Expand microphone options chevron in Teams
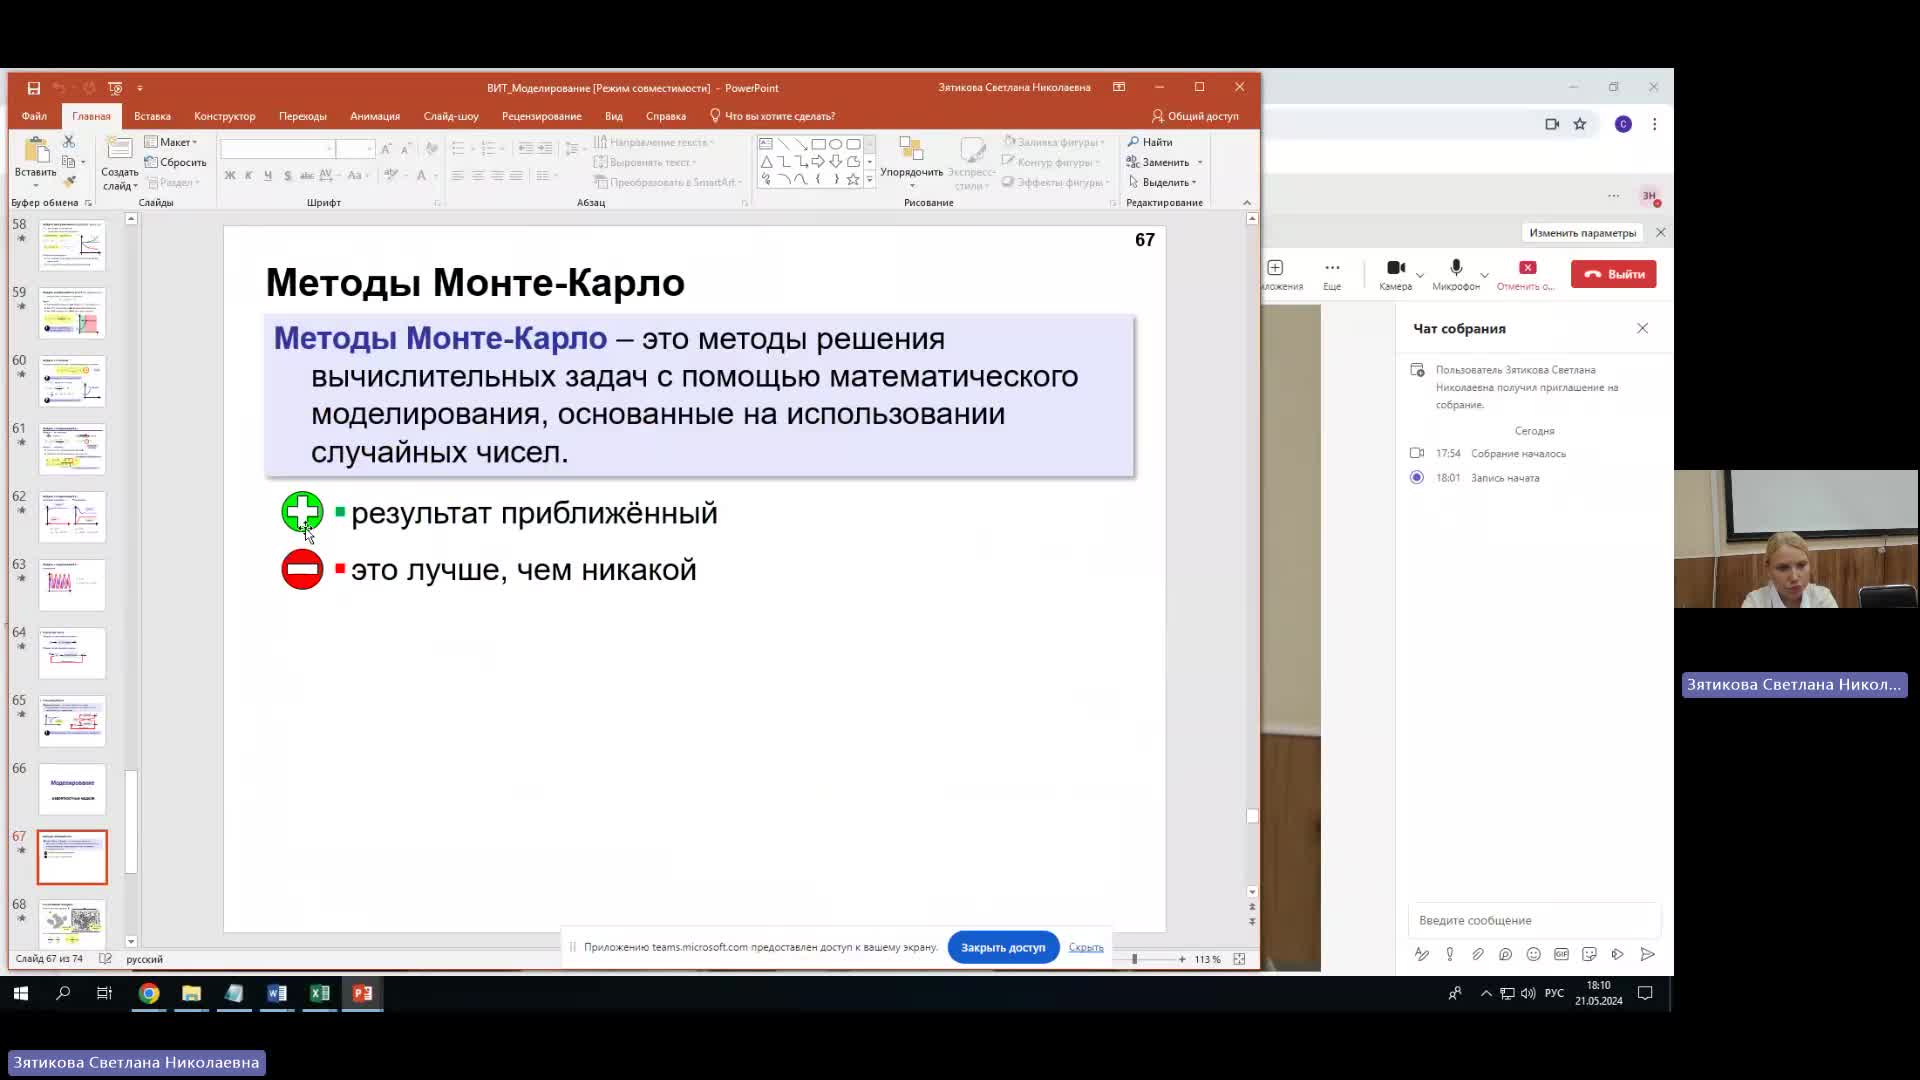Image resolution: width=1920 pixels, height=1080 pixels. pos(1484,275)
